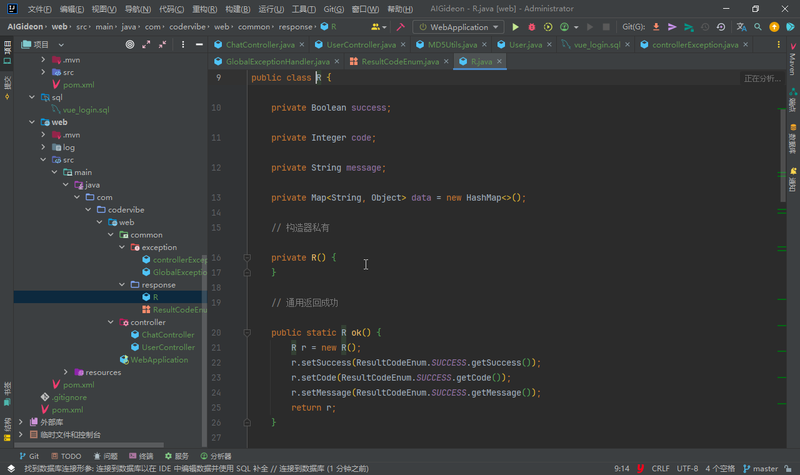Open the 终端 terminal tool window

[141, 456]
